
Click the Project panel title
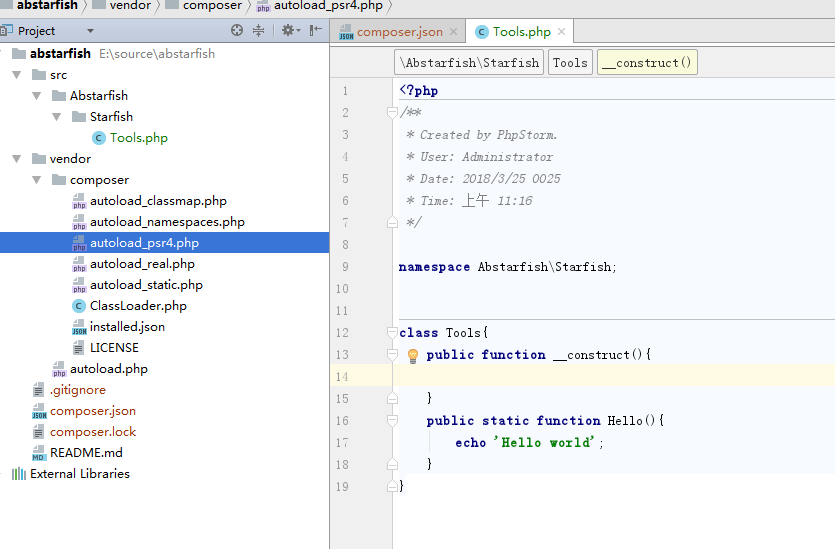pyautogui.click(x=36, y=31)
